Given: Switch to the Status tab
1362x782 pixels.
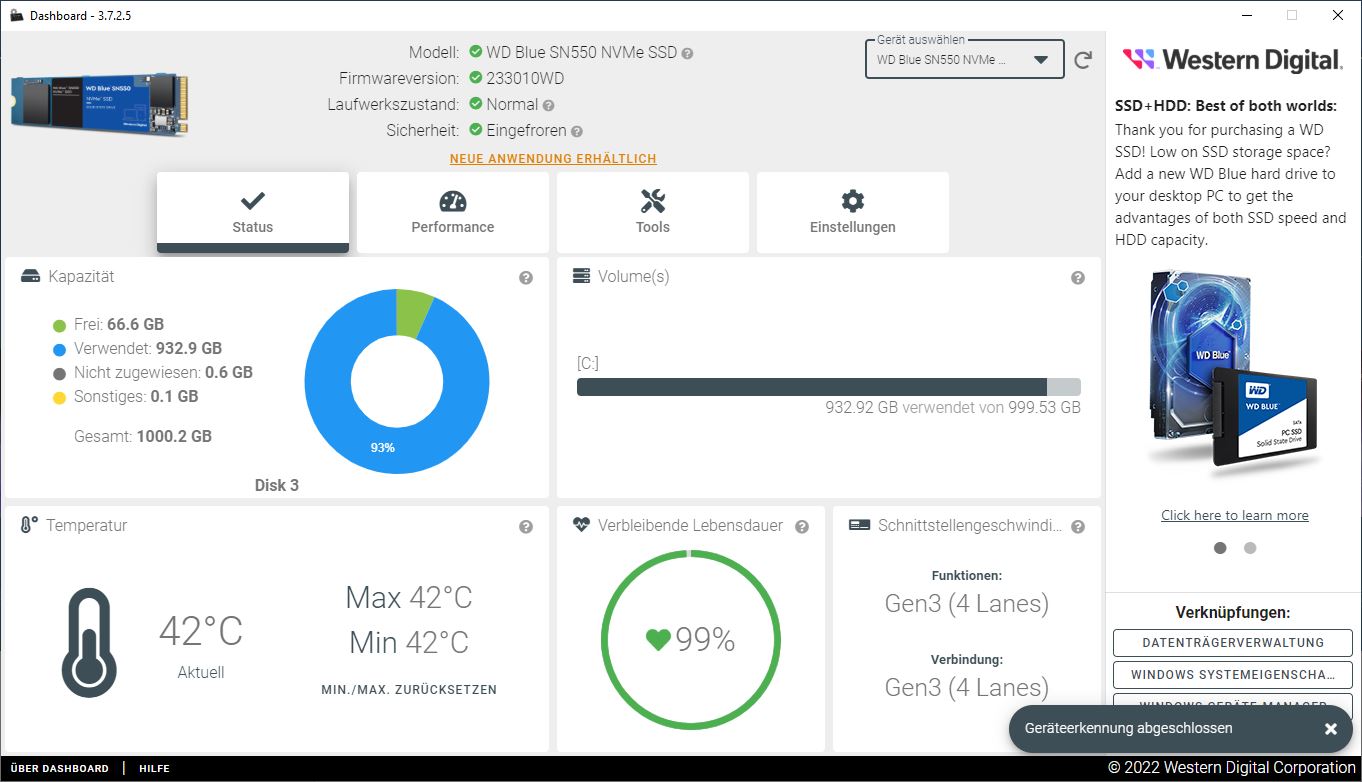Looking at the screenshot, I should coord(253,212).
